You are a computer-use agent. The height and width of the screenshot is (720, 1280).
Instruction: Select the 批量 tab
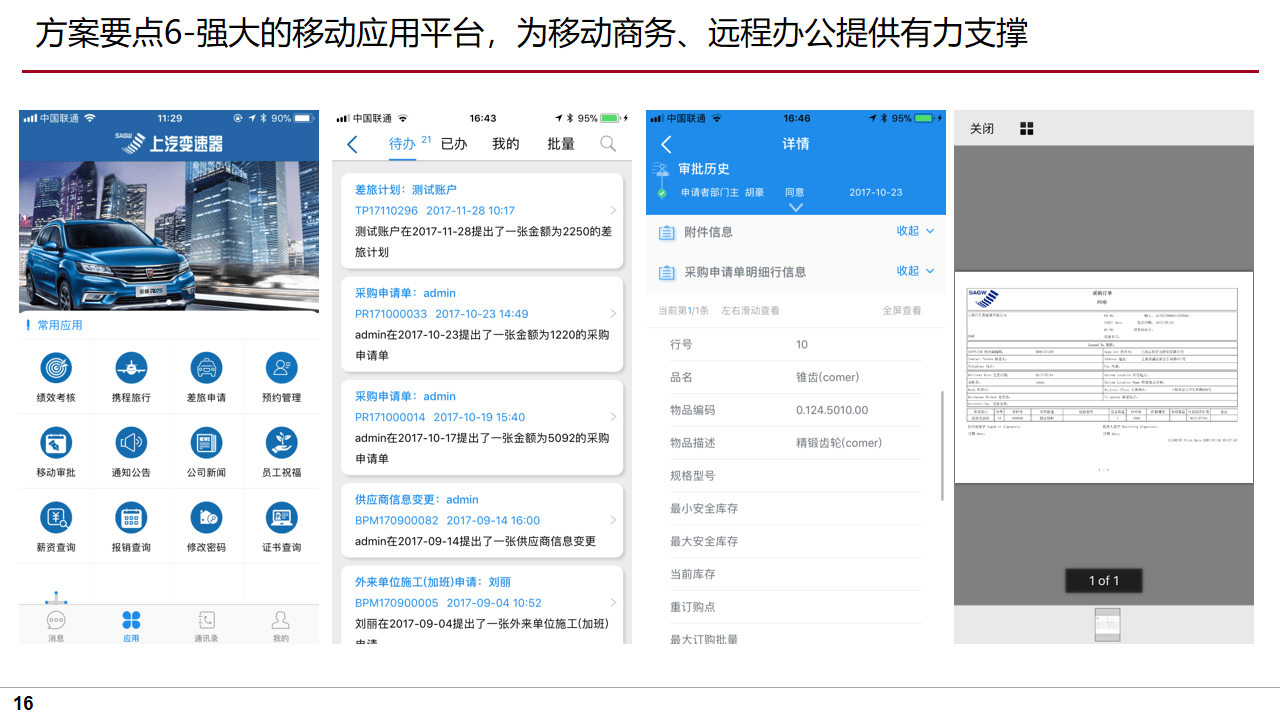click(561, 144)
